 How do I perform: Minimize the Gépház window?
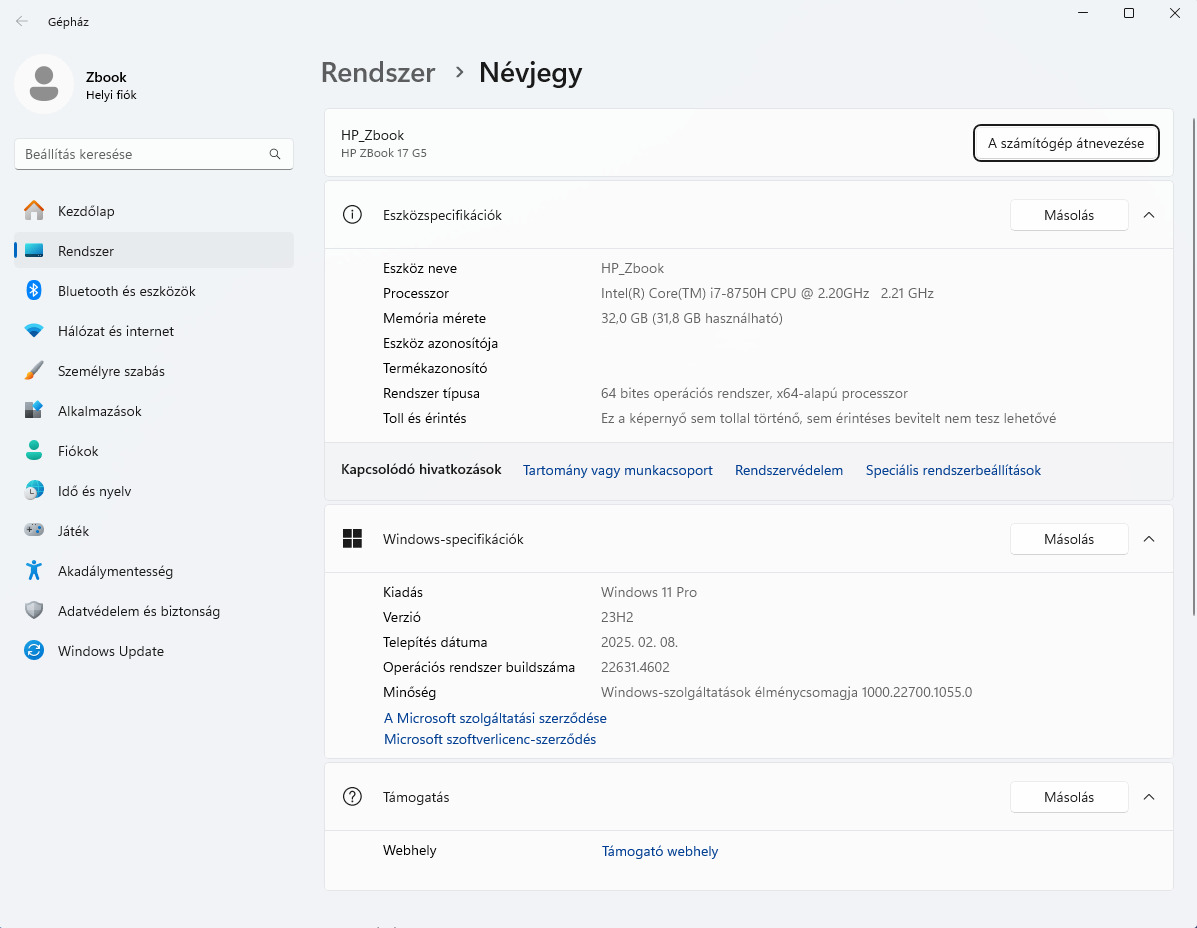[1083, 13]
